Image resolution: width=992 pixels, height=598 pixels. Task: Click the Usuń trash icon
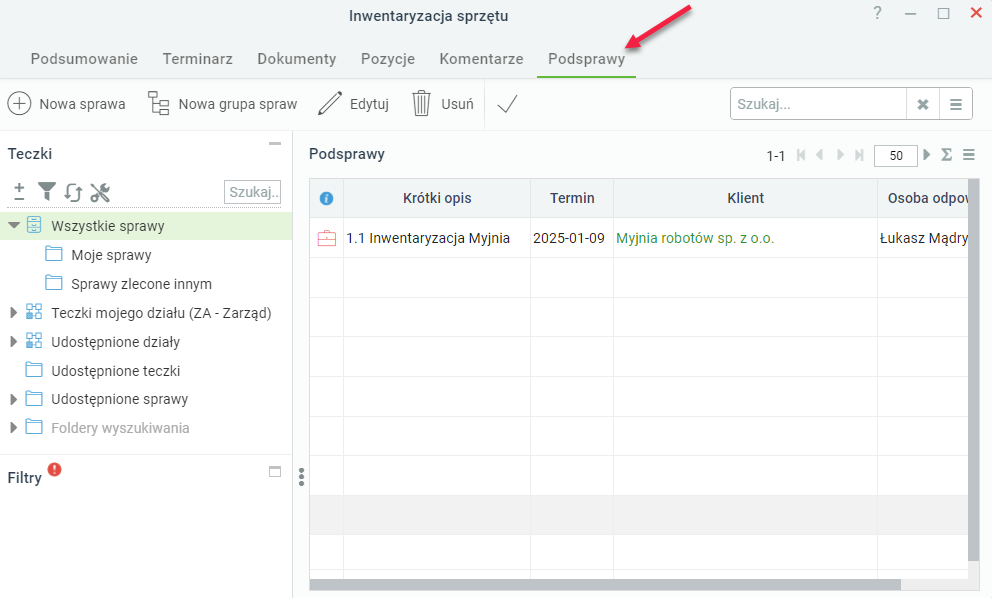click(421, 103)
